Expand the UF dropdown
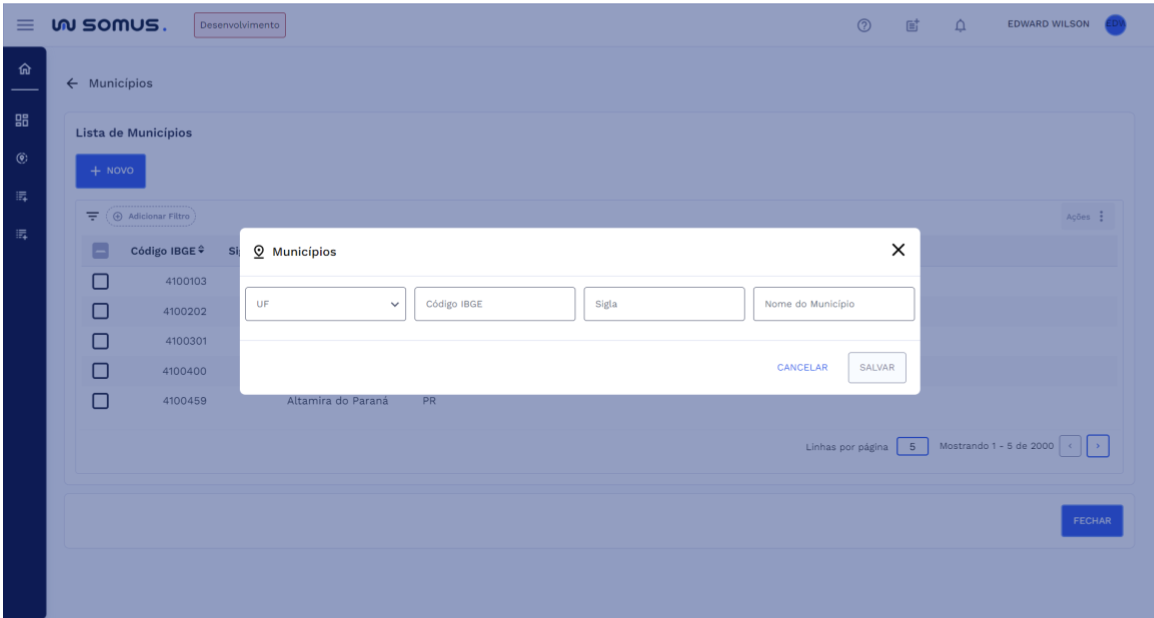1154x618 pixels. (x=325, y=304)
